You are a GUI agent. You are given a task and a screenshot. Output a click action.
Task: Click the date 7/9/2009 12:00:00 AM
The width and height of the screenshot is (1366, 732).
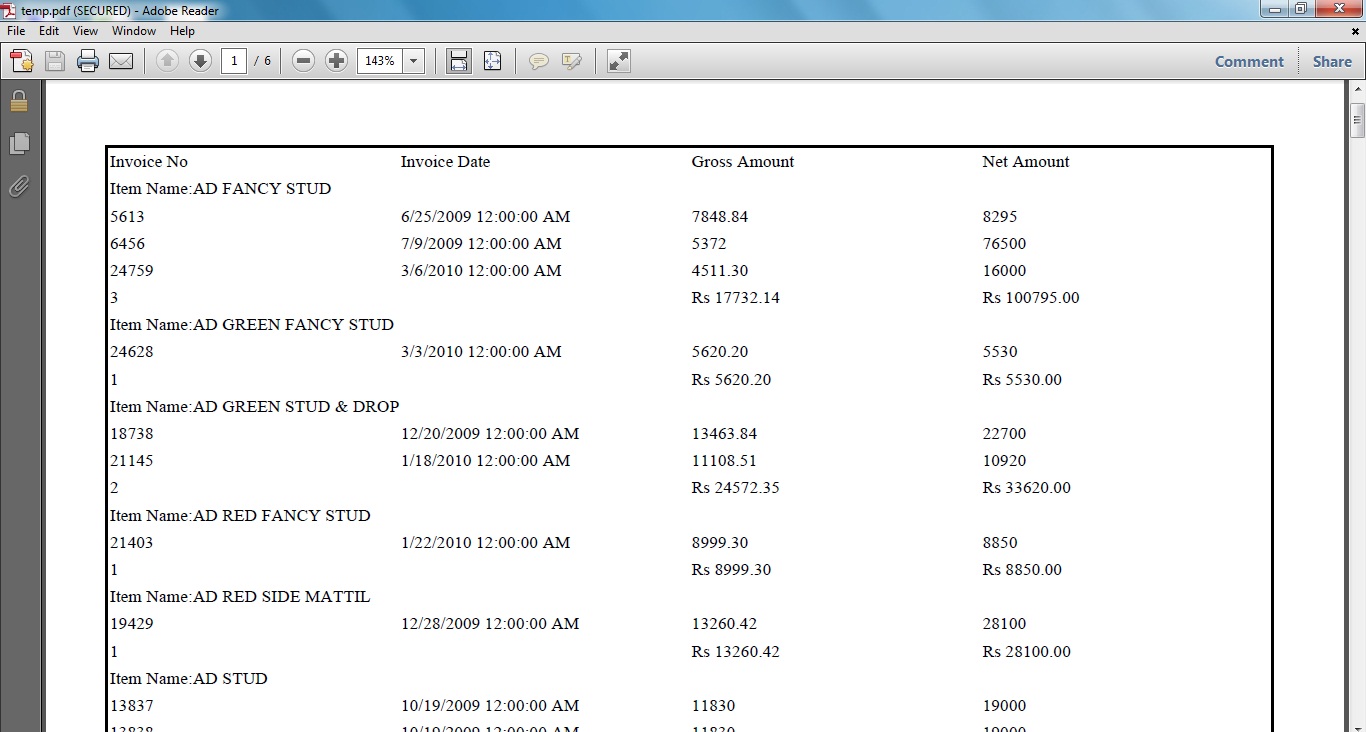coord(481,244)
